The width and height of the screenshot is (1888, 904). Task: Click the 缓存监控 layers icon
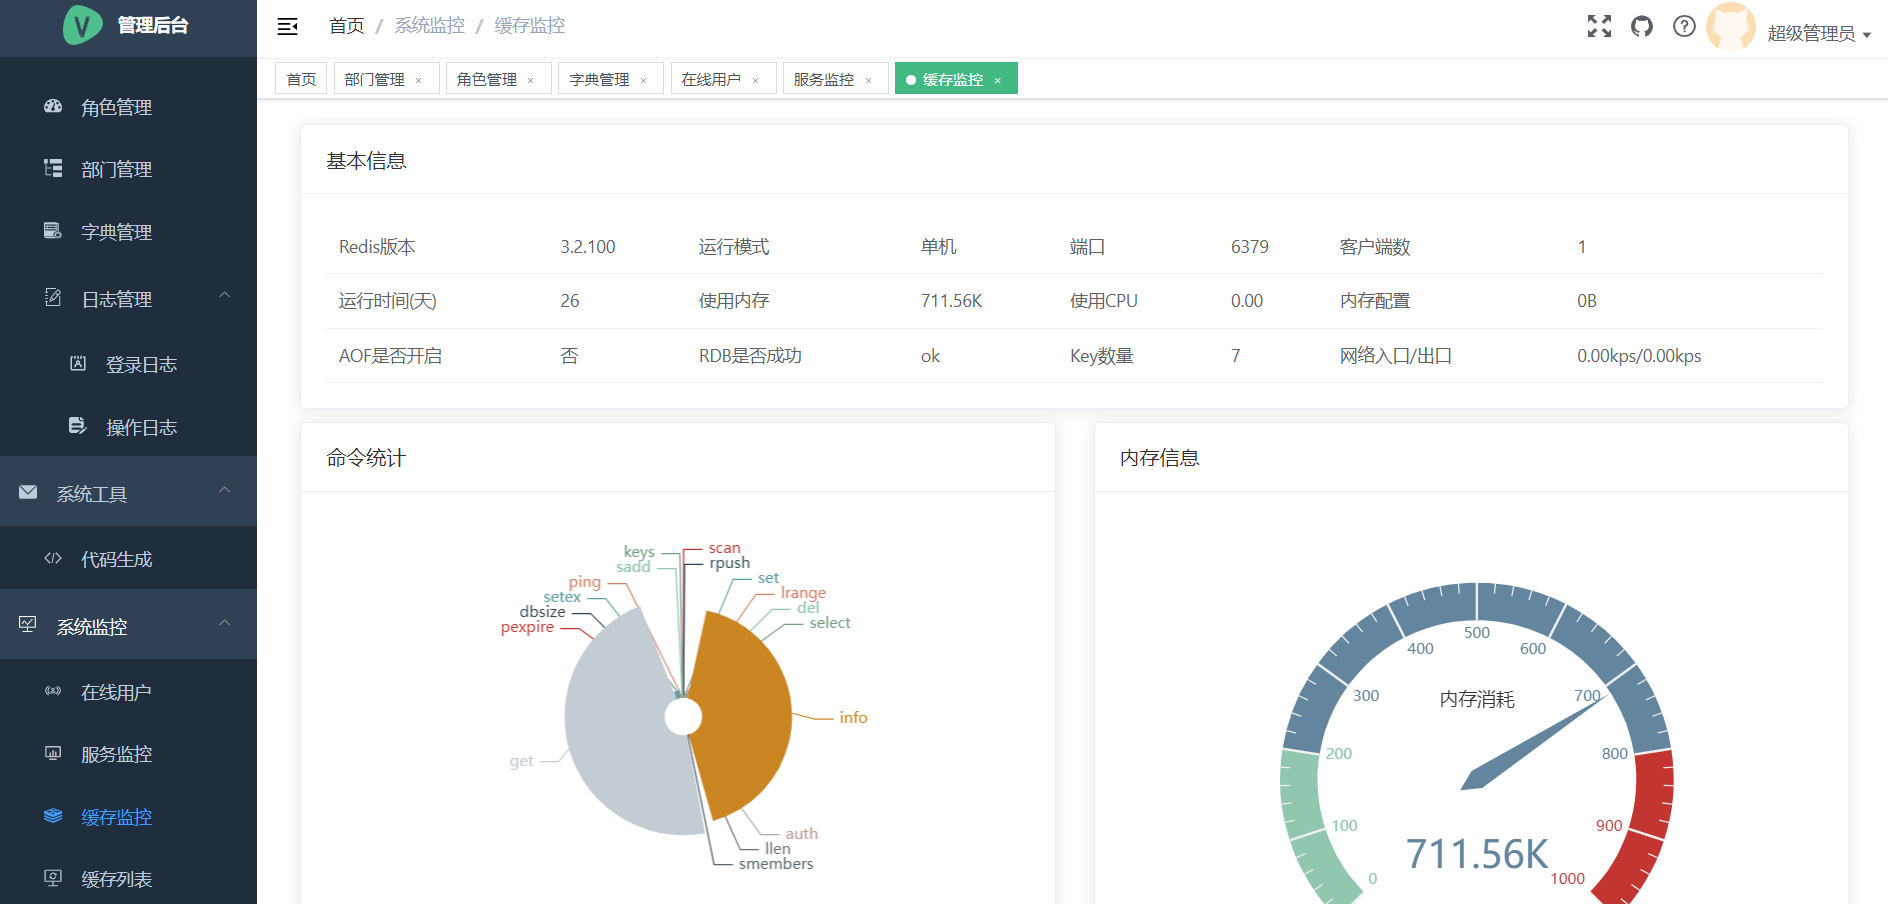(53, 816)
